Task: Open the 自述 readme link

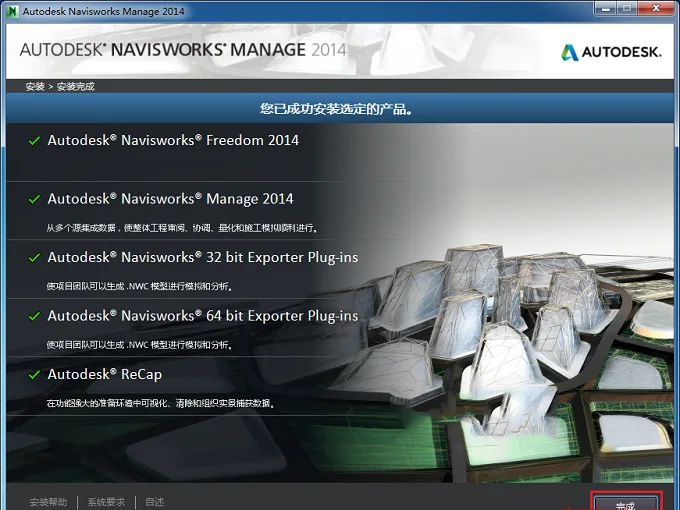Action: pos(155,502)
